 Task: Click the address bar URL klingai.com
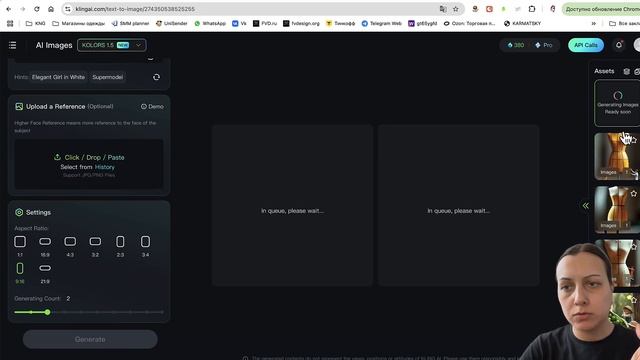(x=135, y=9)
